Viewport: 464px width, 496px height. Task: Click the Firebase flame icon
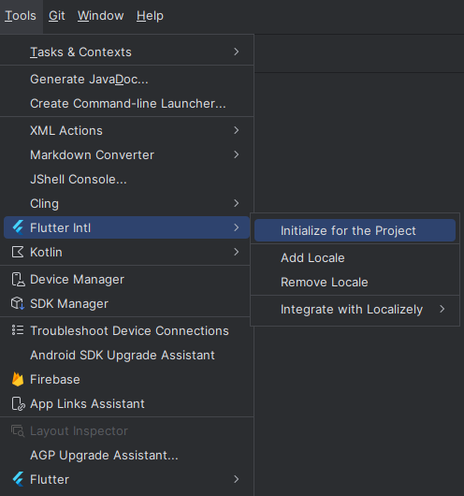(18, 379)
